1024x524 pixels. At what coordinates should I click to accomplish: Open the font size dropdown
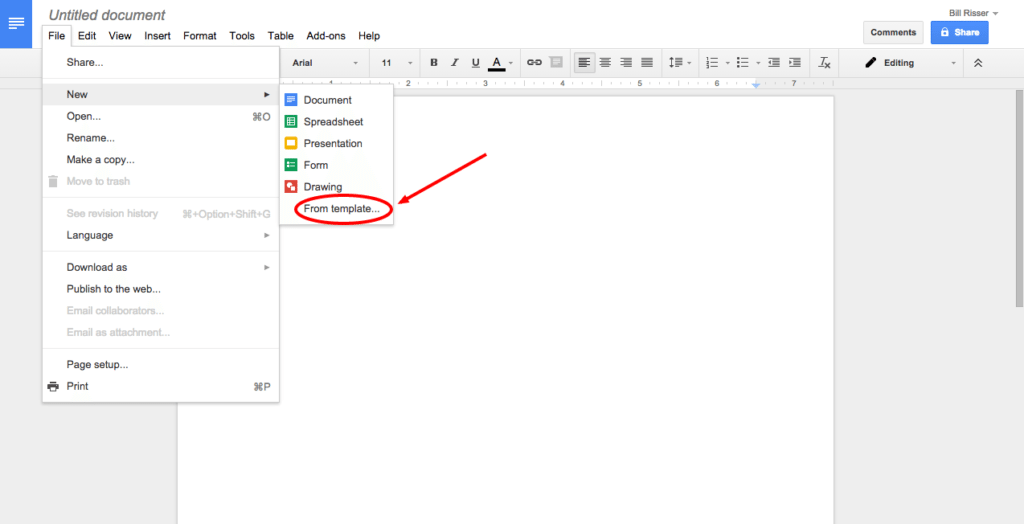click(396, 63)
